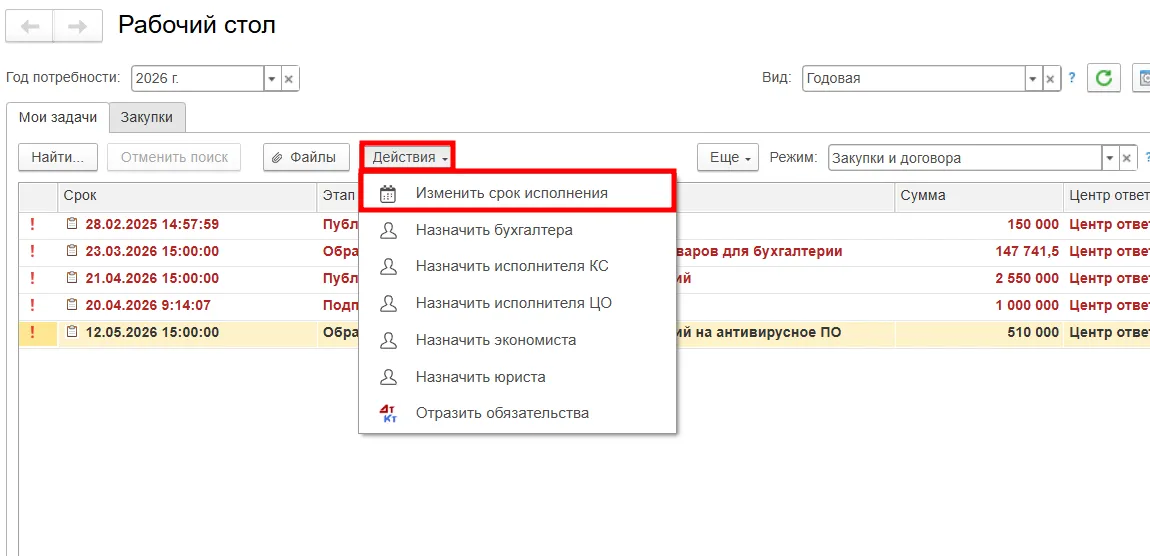This screenshot has height=556, width=1150.
Task: Select date cell 23.03.2026 15:00:00
Action: pos(187,252)
